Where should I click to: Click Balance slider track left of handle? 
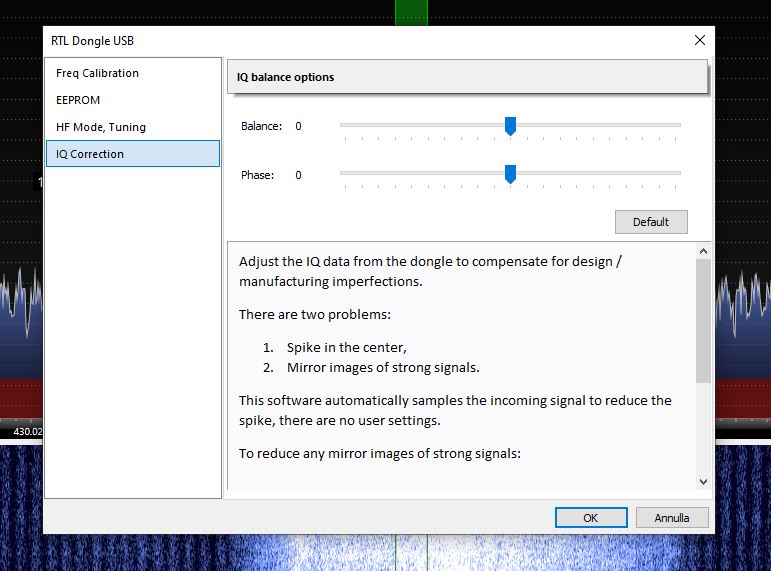tap(420, 126)
